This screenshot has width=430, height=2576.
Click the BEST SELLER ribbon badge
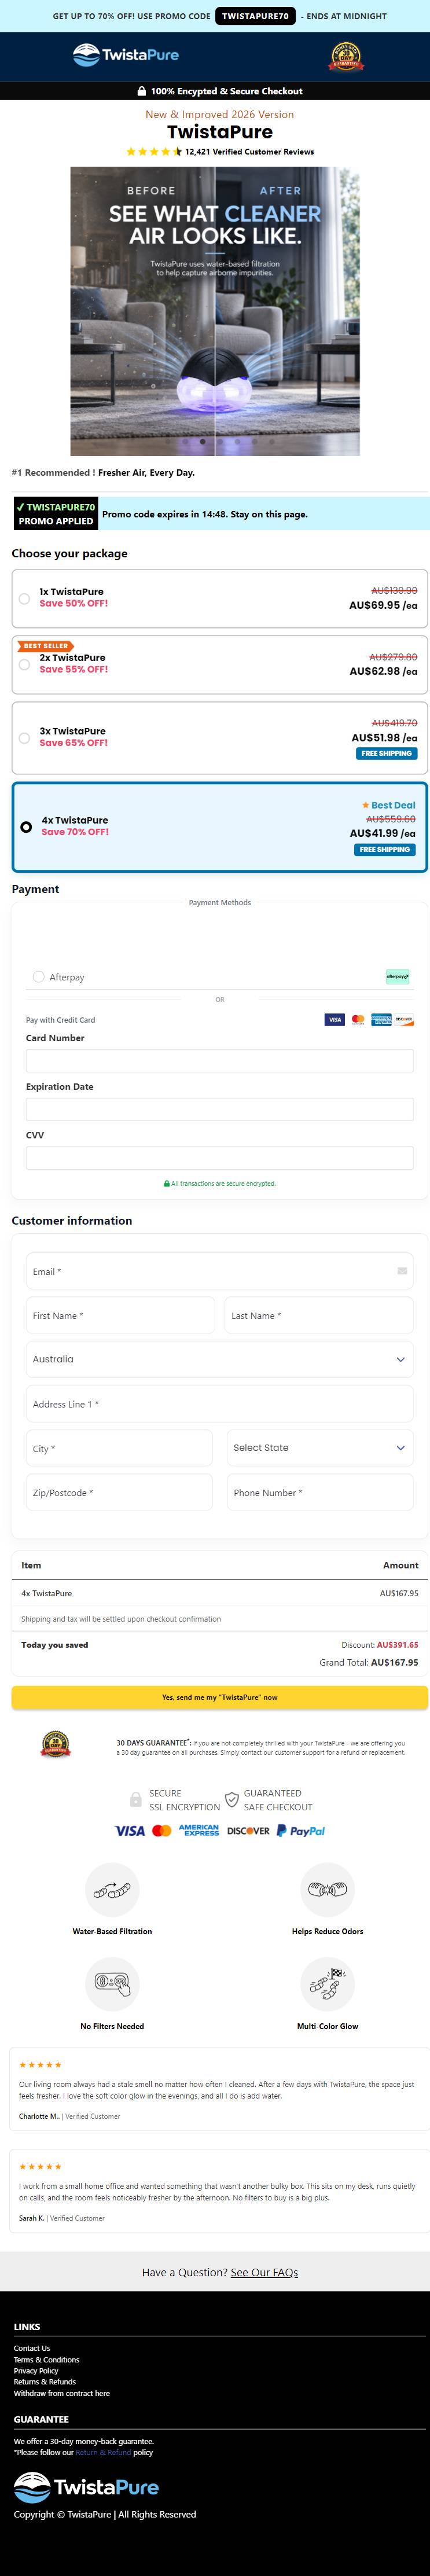(45, 646)
